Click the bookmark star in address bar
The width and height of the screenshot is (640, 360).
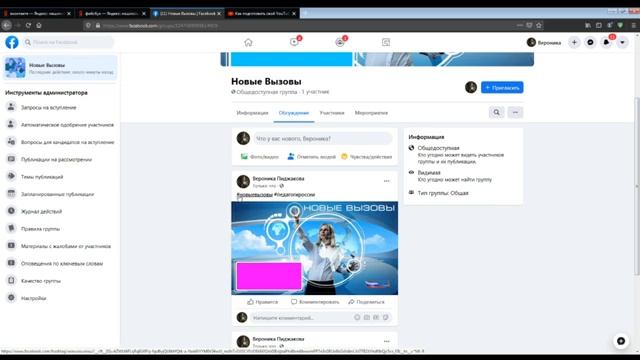coord(539,25)
